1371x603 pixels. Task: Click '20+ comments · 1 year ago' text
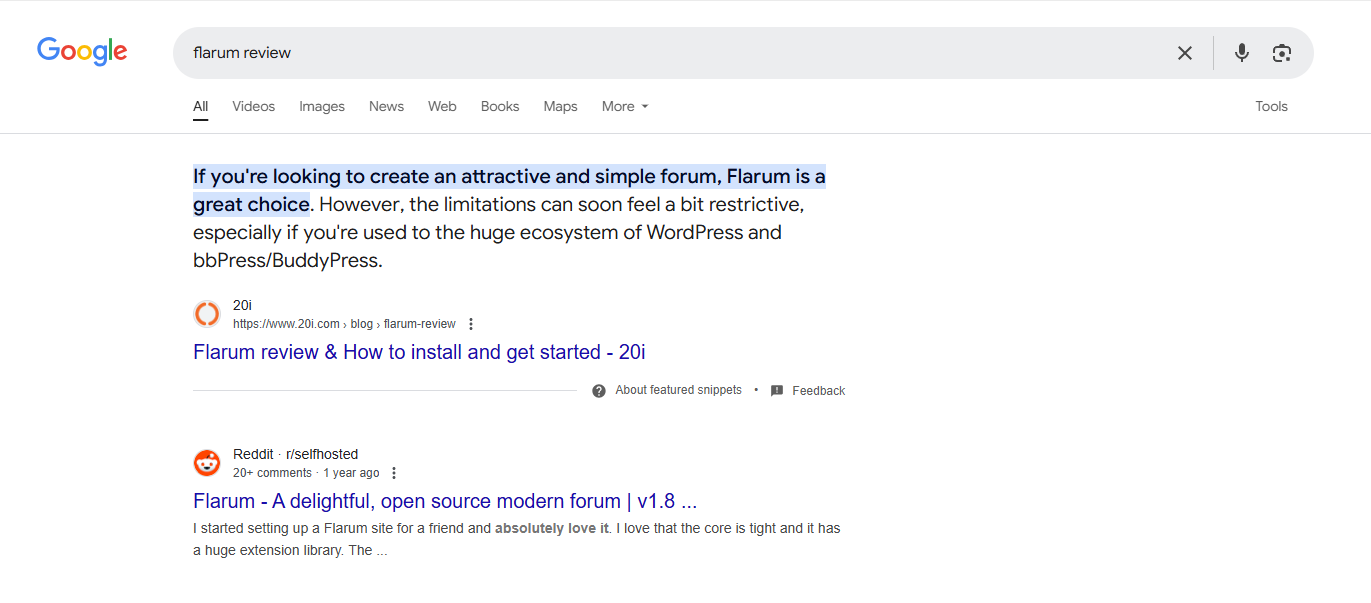coord(306,473)
